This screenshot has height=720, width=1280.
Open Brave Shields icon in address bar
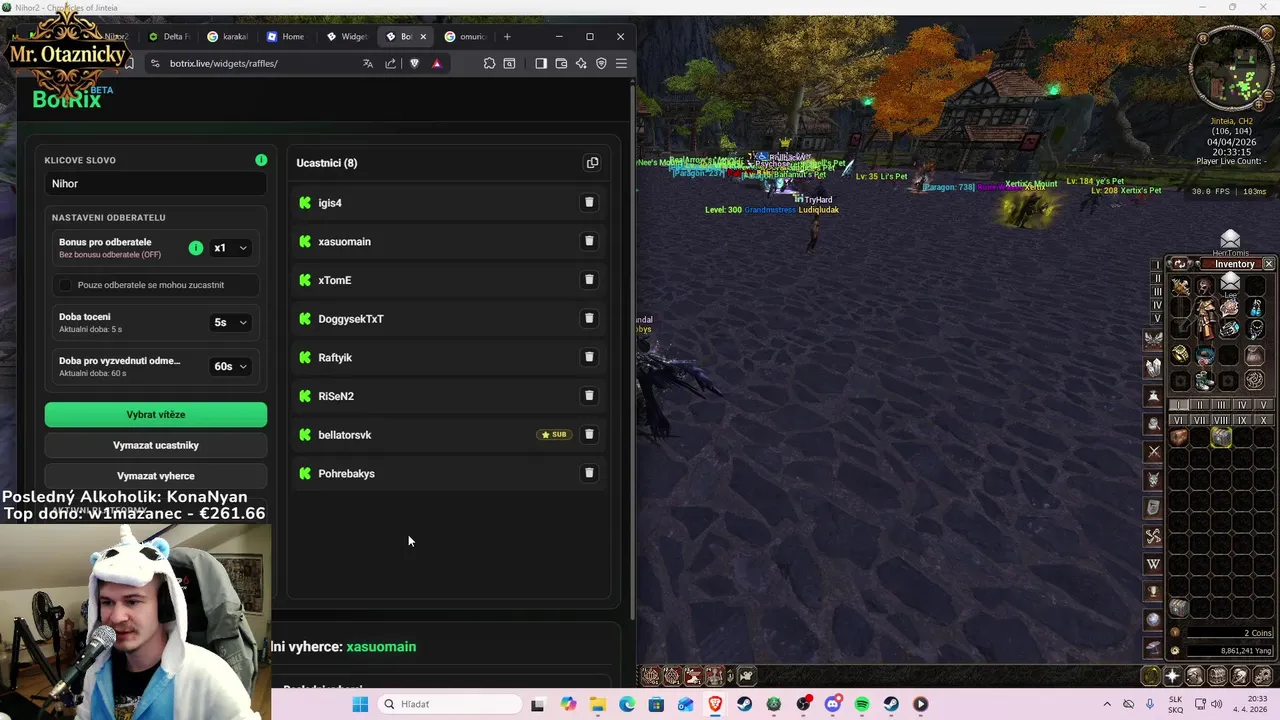point(414,63)
